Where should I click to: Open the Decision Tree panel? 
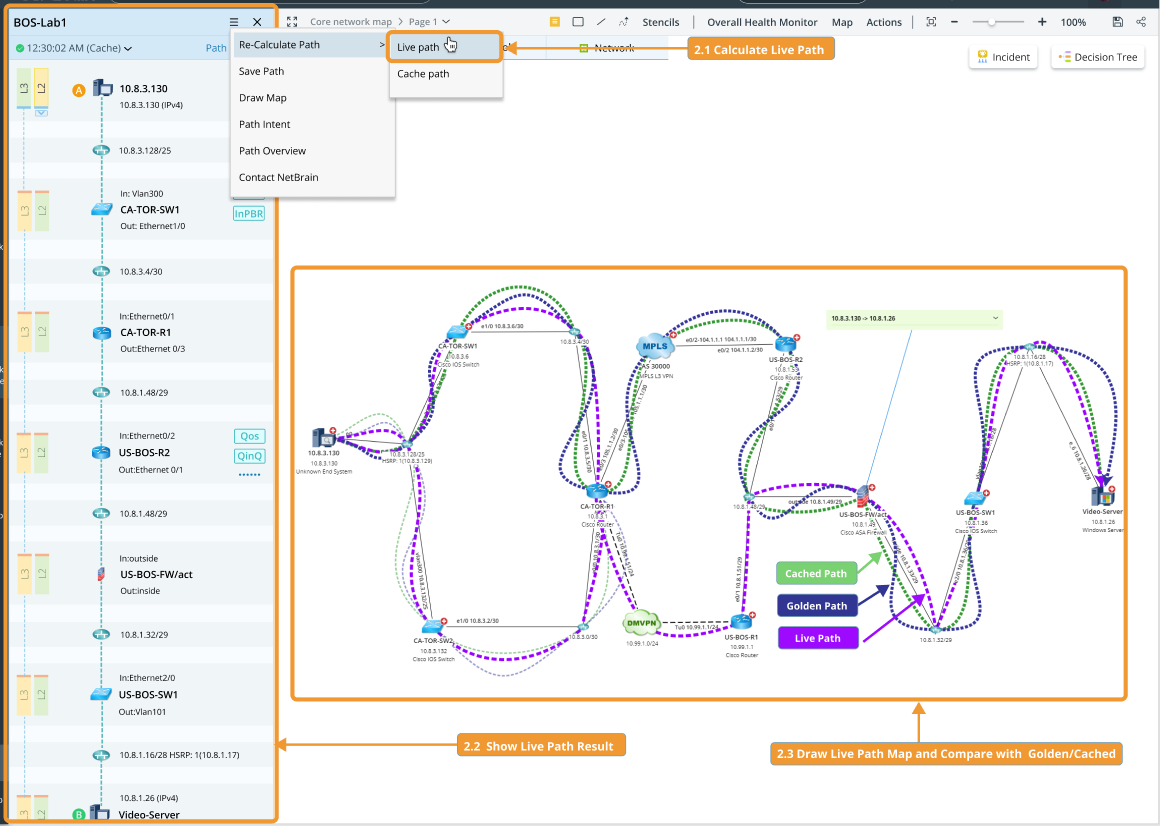(1097, 57)
